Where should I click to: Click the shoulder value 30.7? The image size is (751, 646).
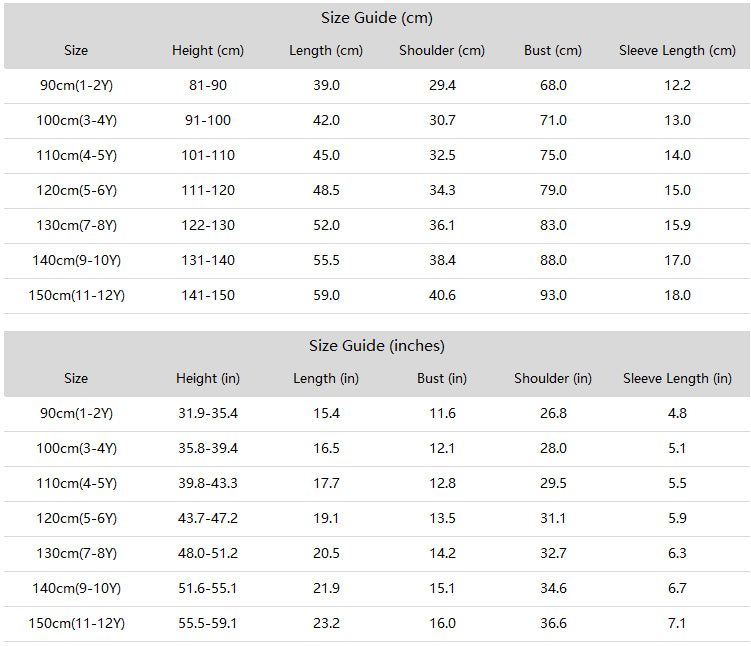(442, 120)
